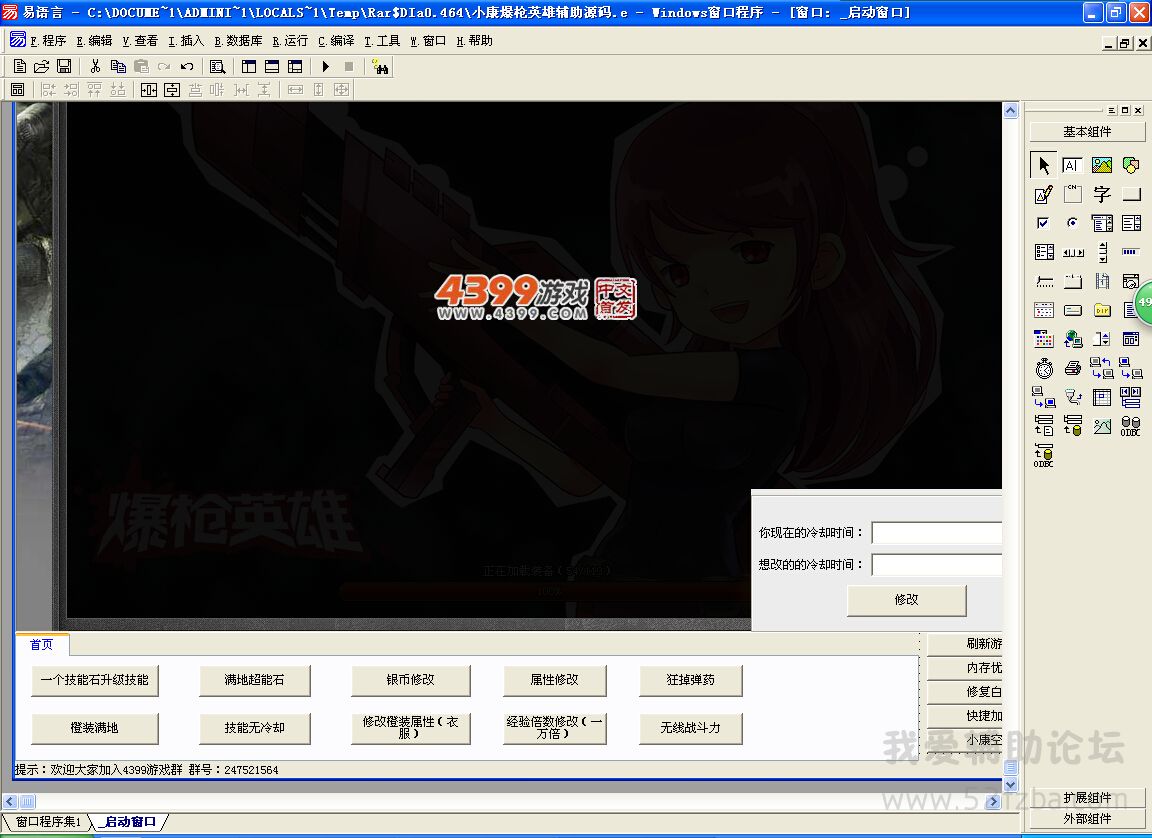Click the 无线战斗力 button
Image resolution: width=1152 pixels, height=838 pixels.
tap(691, 728)
